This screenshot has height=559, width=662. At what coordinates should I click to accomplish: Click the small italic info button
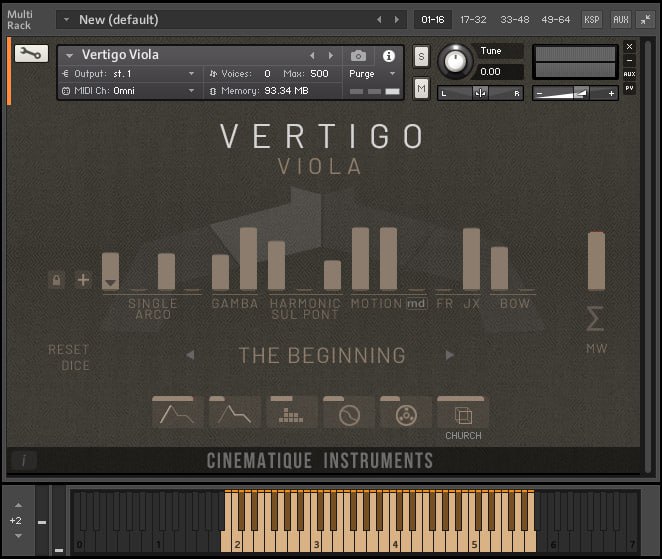pos(24,460)
